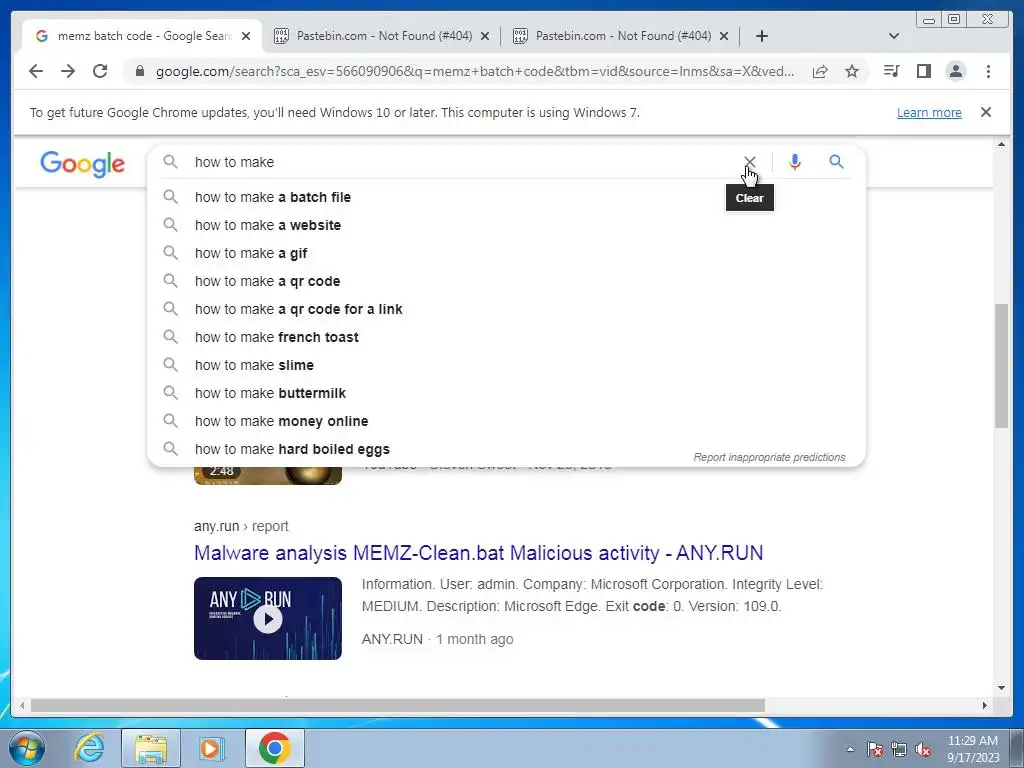The width and height of the screenshot is (1024, 768).
Task: Show hidden system tray icons arrow
Action: 850,749
